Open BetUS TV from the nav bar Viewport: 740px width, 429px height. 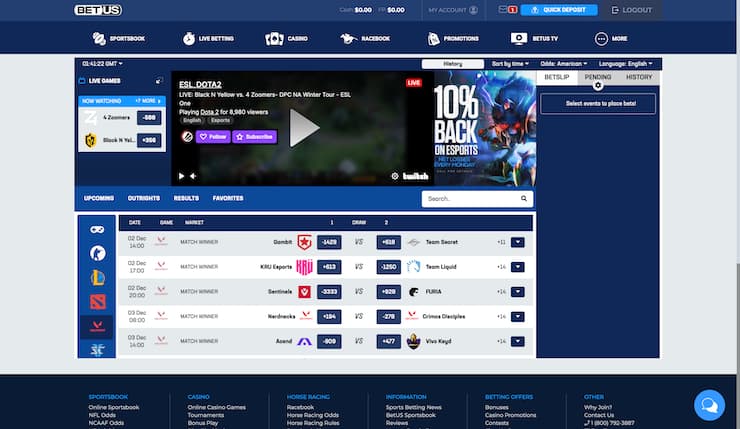click(534, 39)
